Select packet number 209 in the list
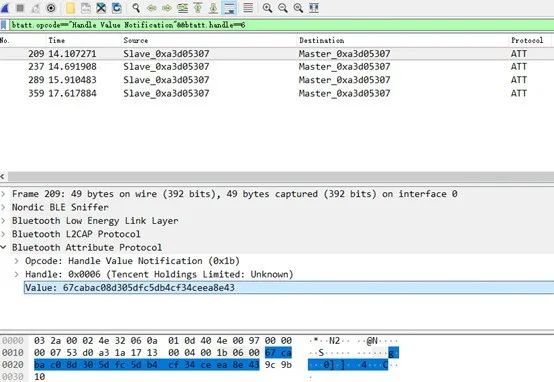Viewport: 554px width, 382px height. [x=277, y=54]
